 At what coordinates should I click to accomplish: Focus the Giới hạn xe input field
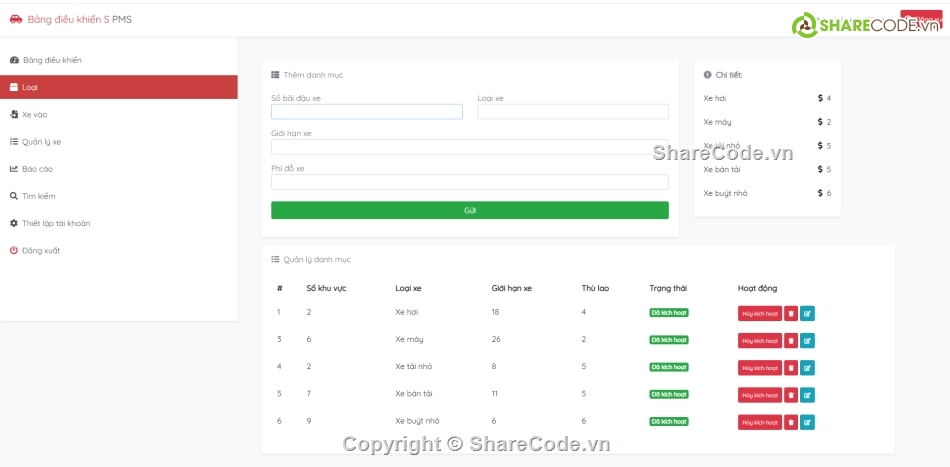tap(470, 147)
